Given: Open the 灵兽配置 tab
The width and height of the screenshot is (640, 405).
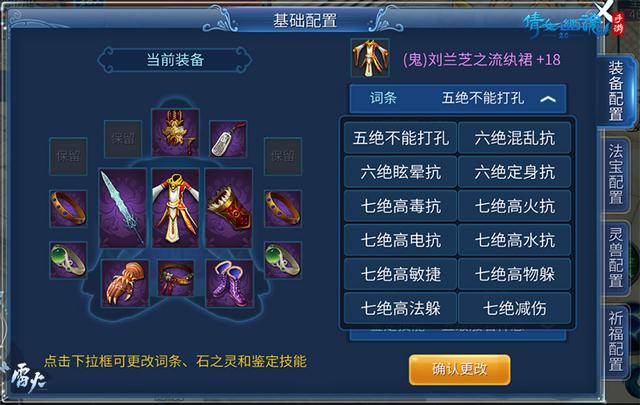Looking at the screenshot, I should pos(616,257).
